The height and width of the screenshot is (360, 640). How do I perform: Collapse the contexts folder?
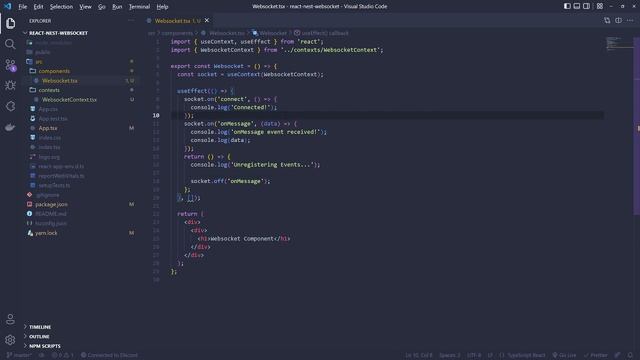(x=49, y=90)
